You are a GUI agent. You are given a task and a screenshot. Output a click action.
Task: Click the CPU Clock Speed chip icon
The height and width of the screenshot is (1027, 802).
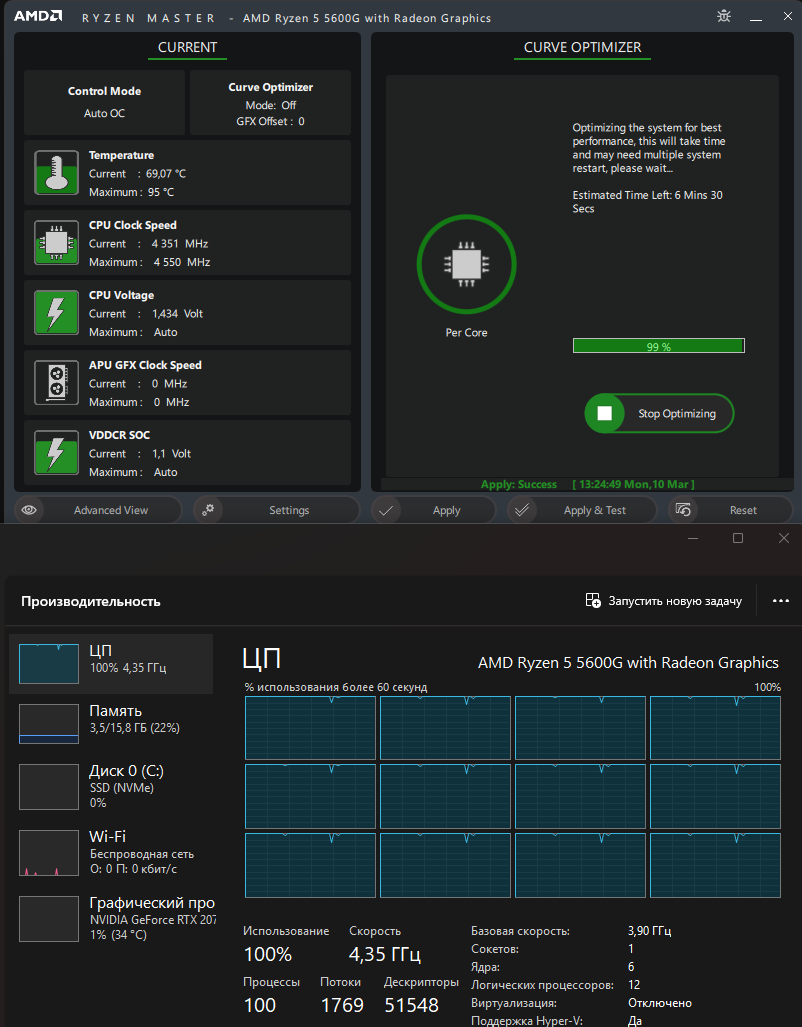(56, 242)
